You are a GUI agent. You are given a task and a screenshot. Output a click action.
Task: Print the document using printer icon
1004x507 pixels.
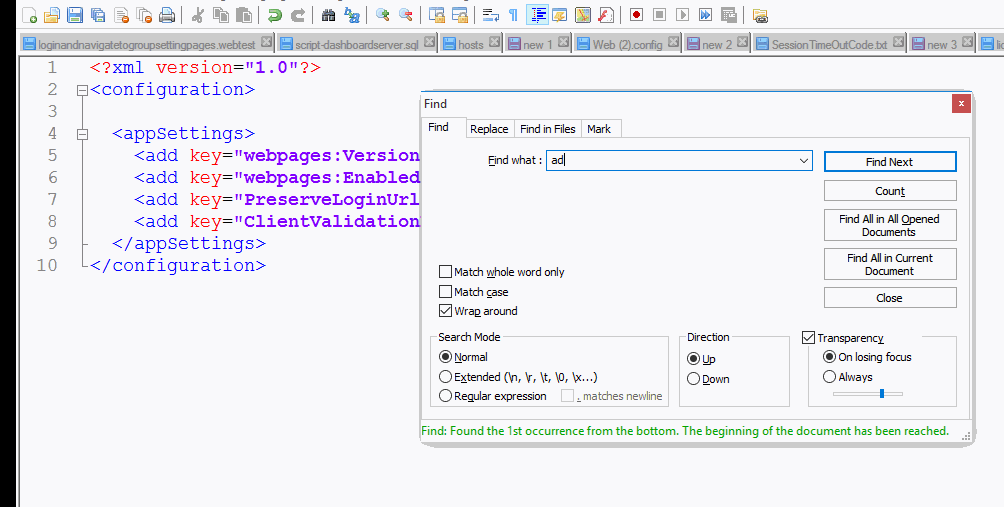pyautogui.click(x=166, y=15)
